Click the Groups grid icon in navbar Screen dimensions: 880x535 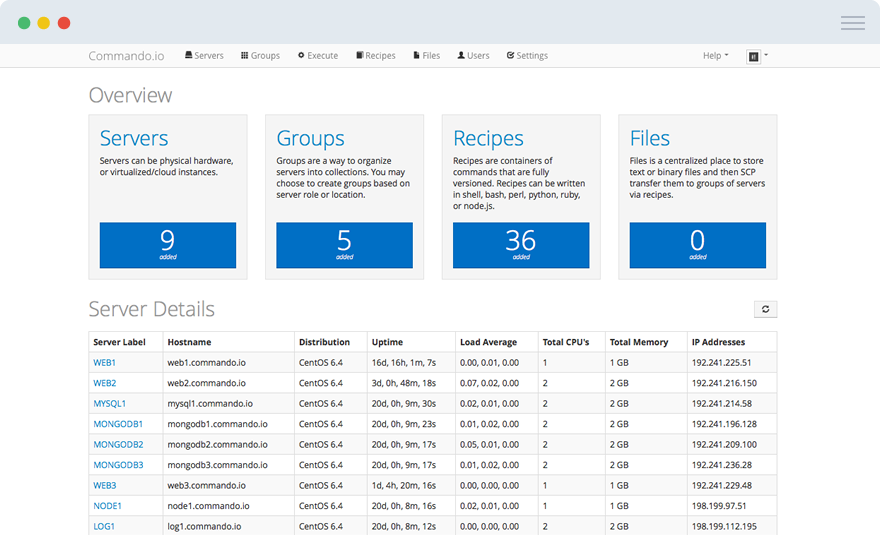244,56
